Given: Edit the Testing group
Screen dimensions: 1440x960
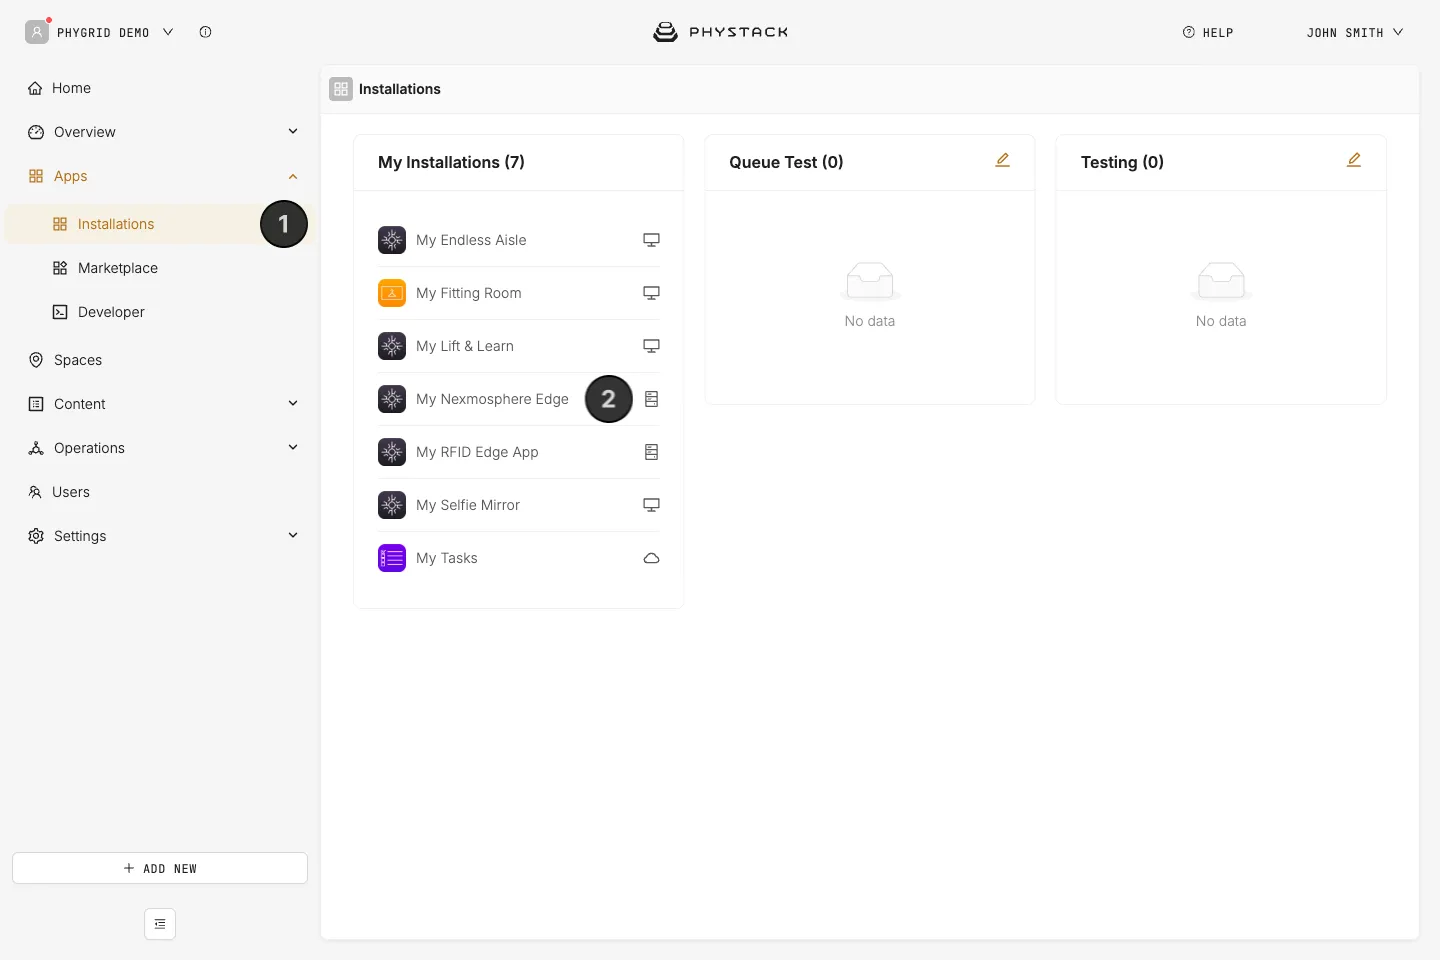Looking at the screenshot, I should pos(1354,160).
